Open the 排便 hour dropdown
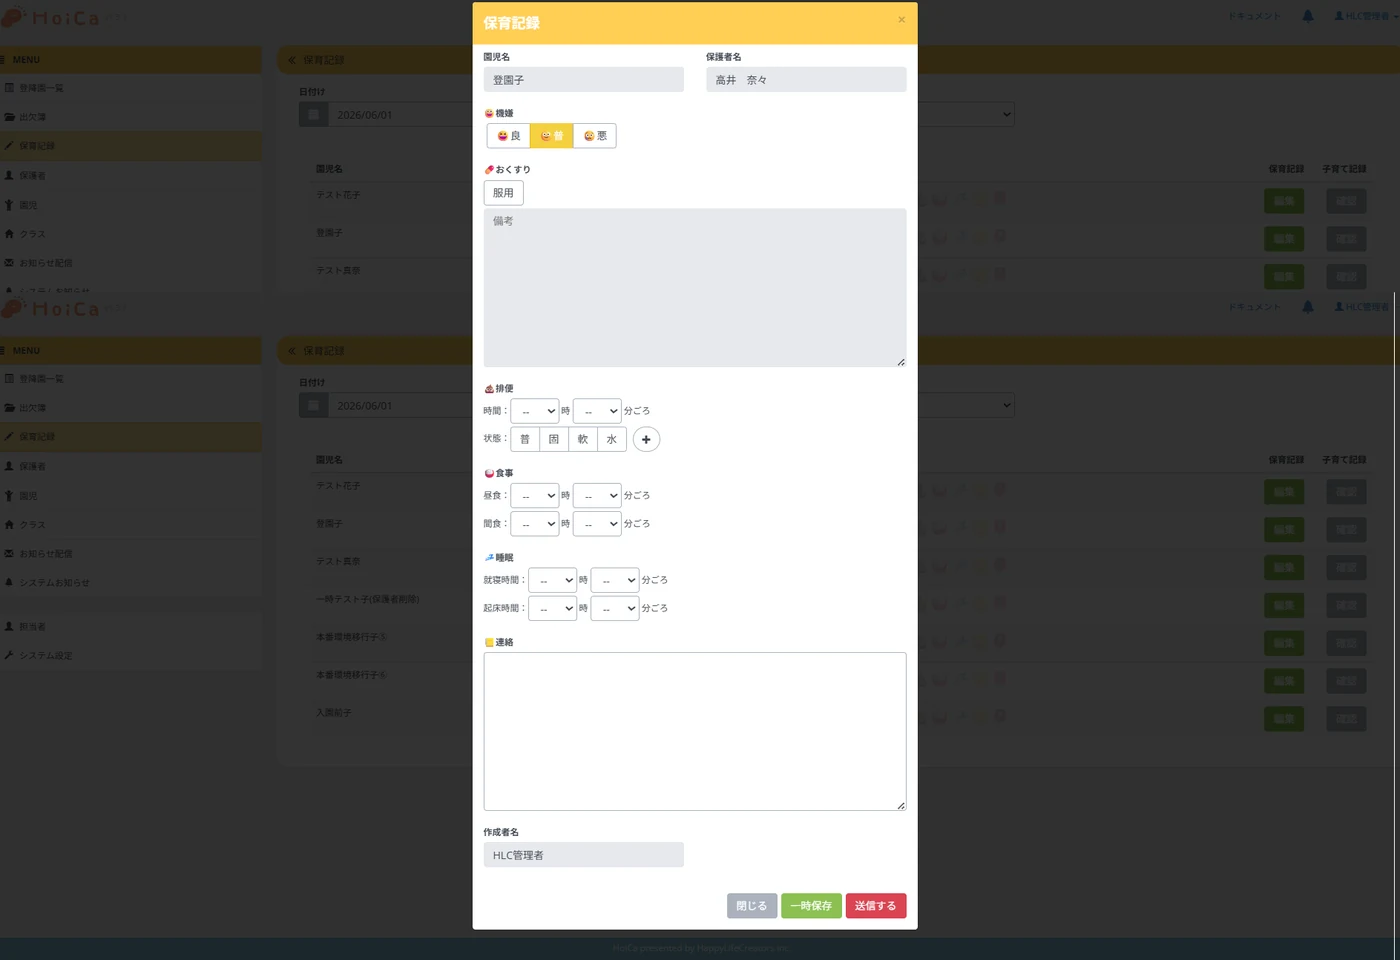1400x960 pixels. click(x=534, y=411)
